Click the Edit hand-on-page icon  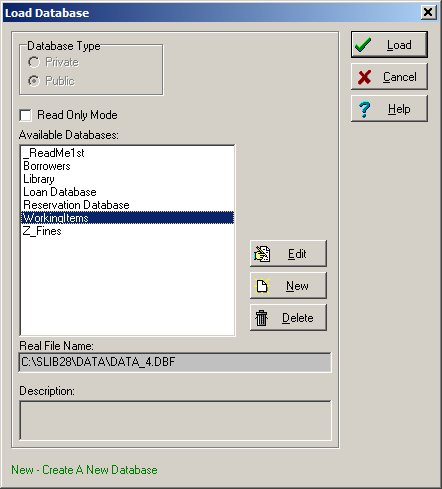point(262,254)
